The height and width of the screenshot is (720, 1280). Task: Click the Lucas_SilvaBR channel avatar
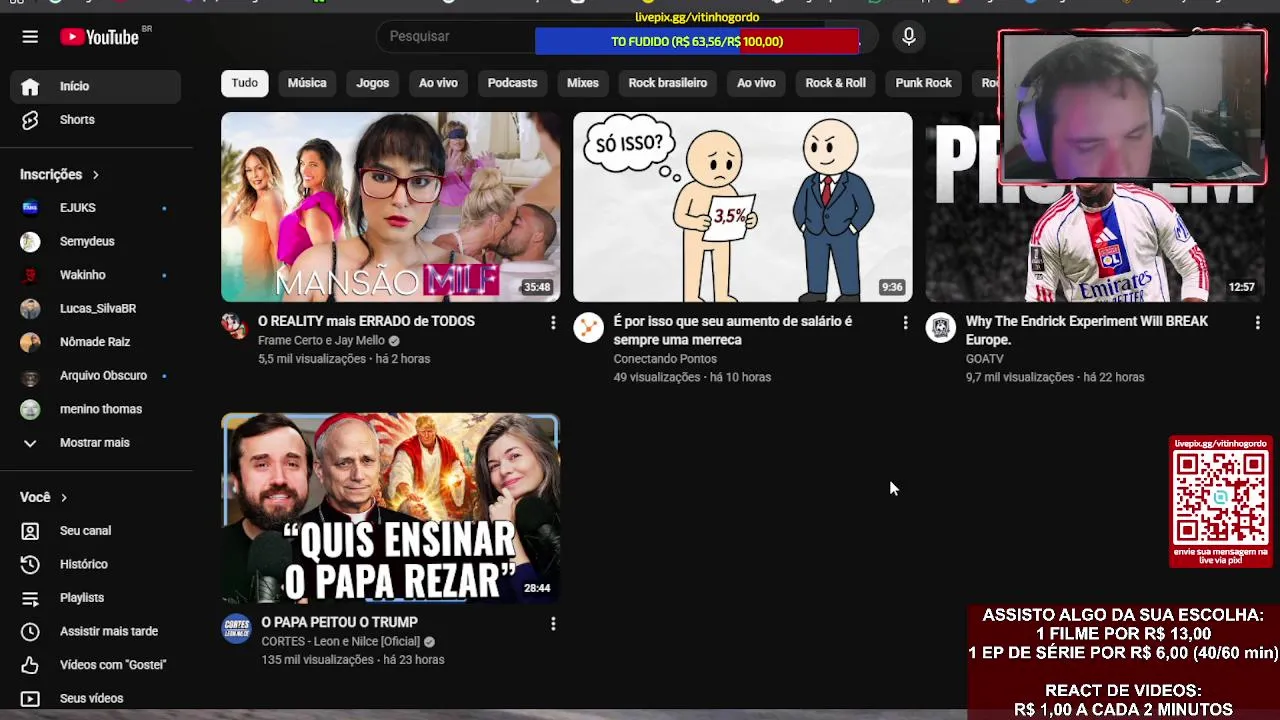tap(30, 309)
